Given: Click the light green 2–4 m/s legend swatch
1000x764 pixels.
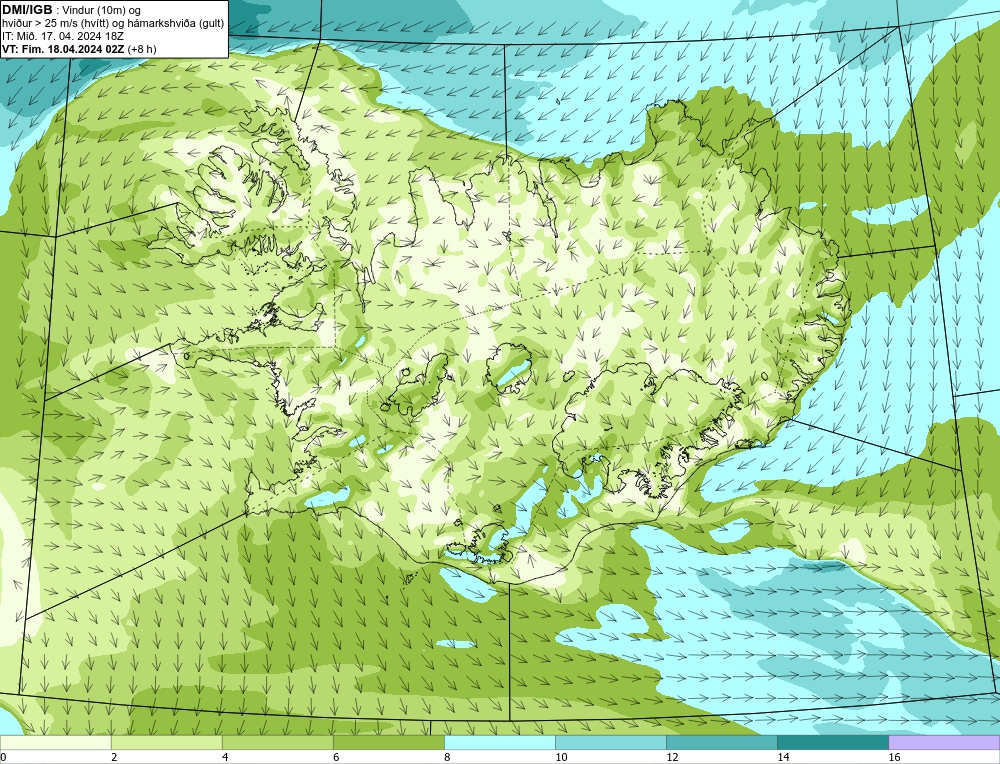Looking at the screenshot, I should pos(166,742).
